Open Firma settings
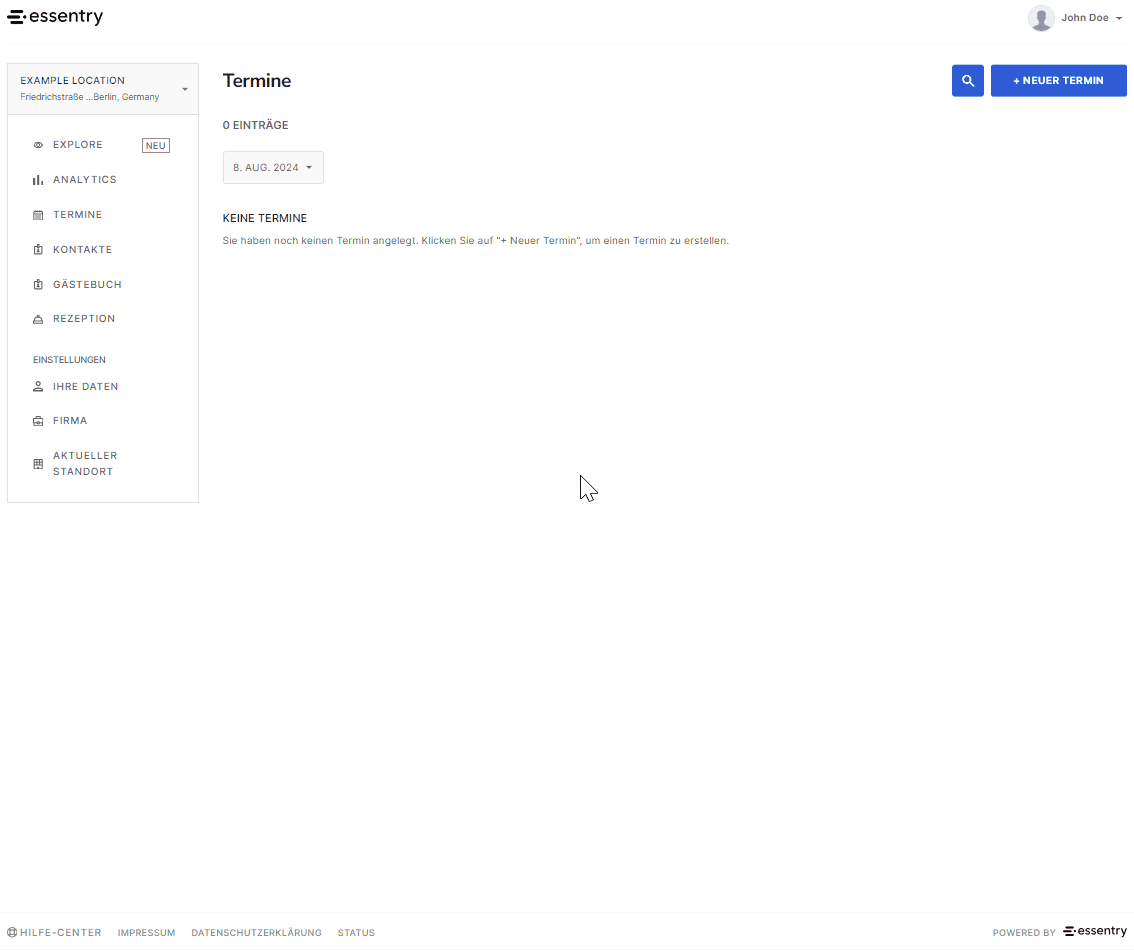This screenshot has width=1134, height=950. click(x=69, y=421)
